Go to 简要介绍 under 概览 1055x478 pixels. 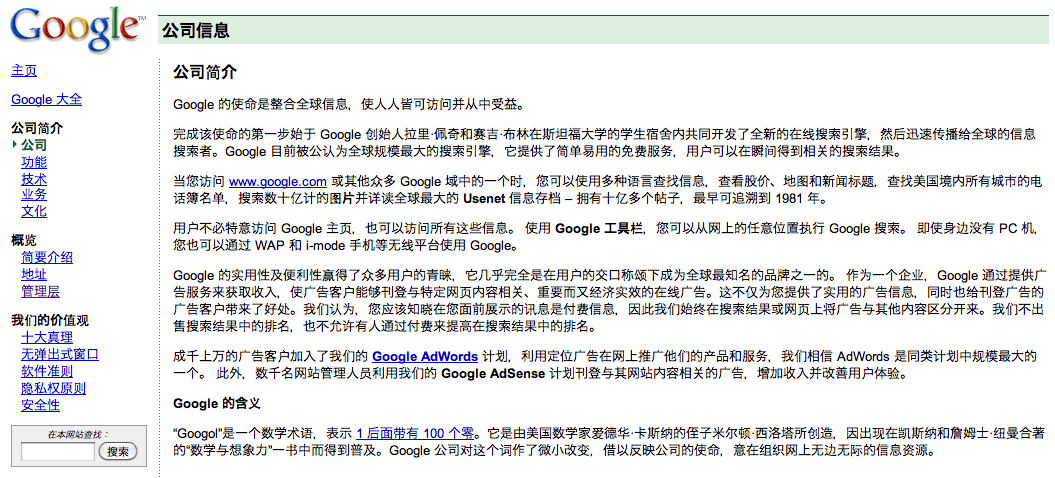pos(46,257)
